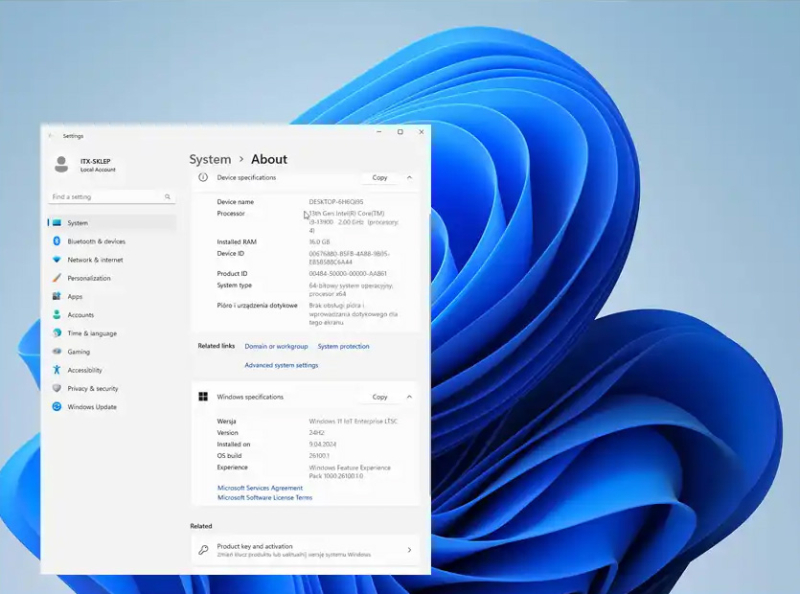The image size is (800, 594).
Task: Click the Installed on date 9.04.2024
Action: (x=322, y=444)
